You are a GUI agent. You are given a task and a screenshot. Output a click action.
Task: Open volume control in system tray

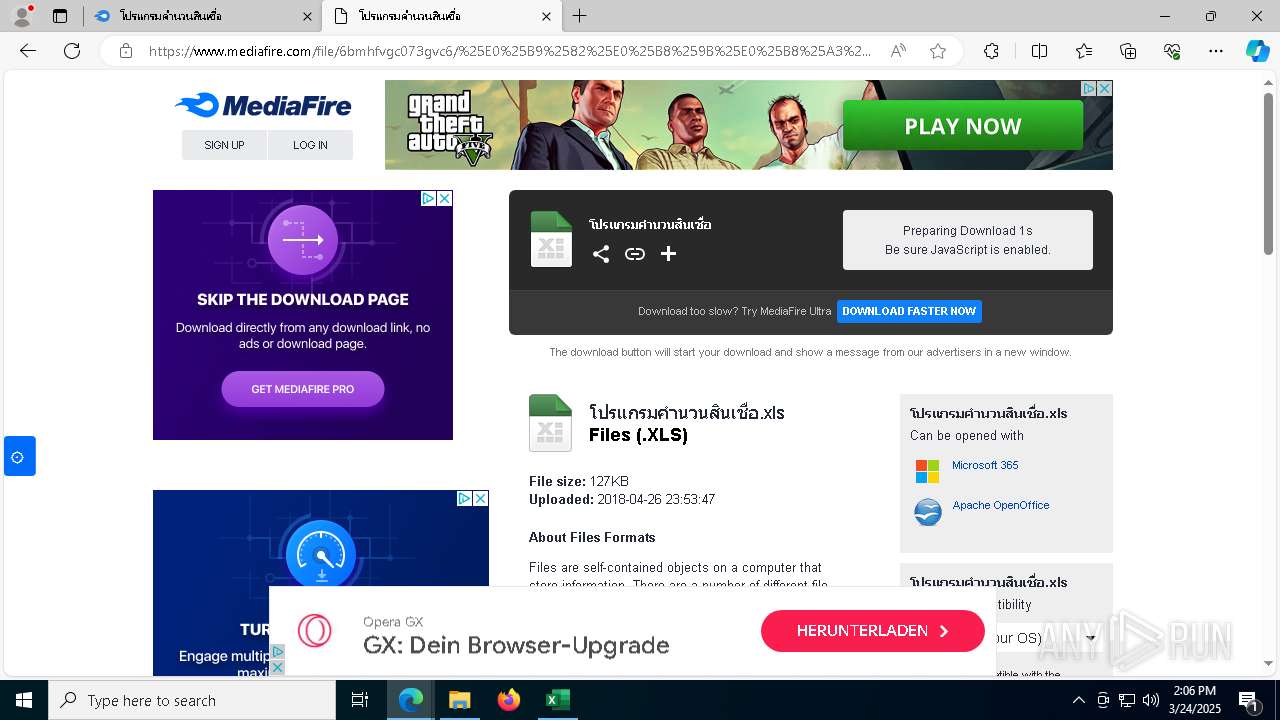coord(1151,700)
